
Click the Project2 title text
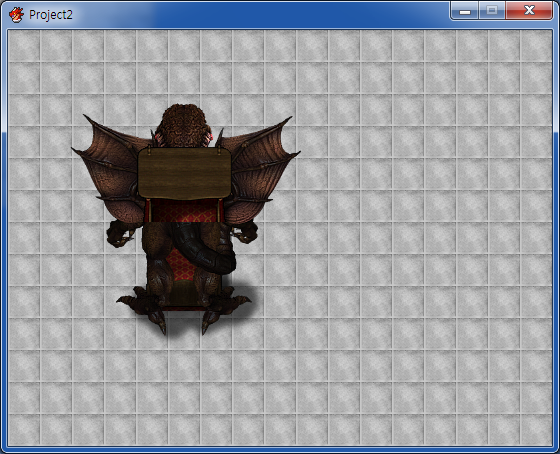click(x=51, y=15)
